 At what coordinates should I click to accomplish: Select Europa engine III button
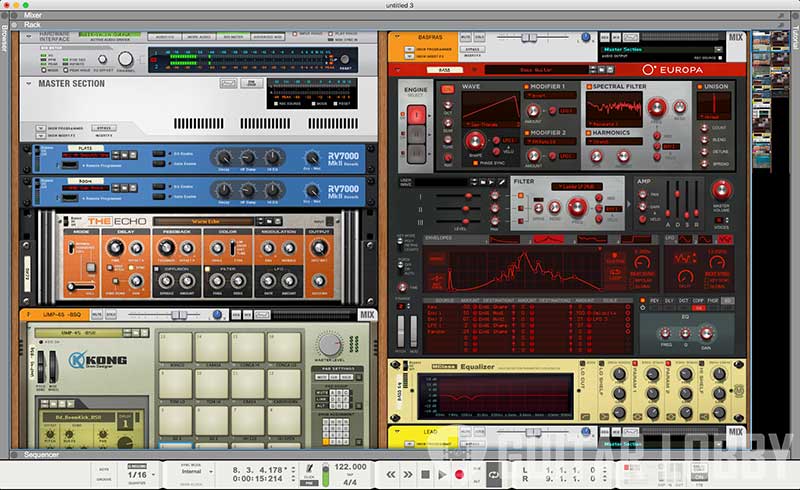tap(416, 153)
